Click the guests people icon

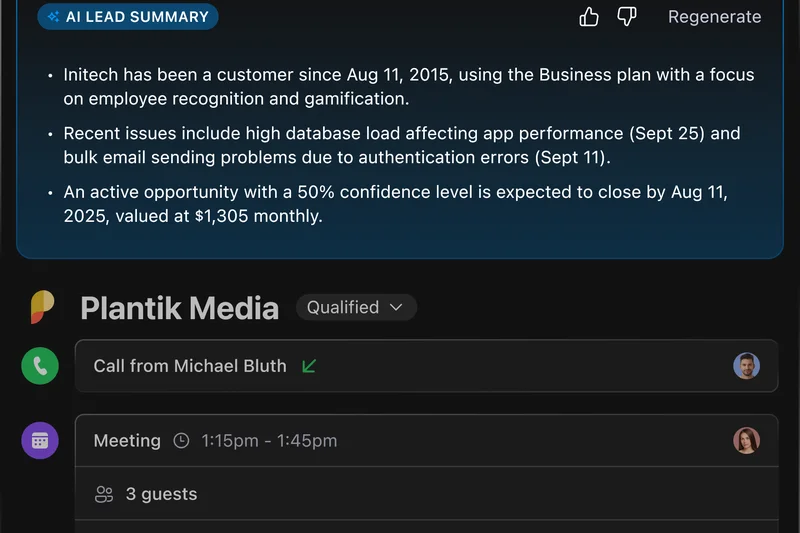(104, 494)
